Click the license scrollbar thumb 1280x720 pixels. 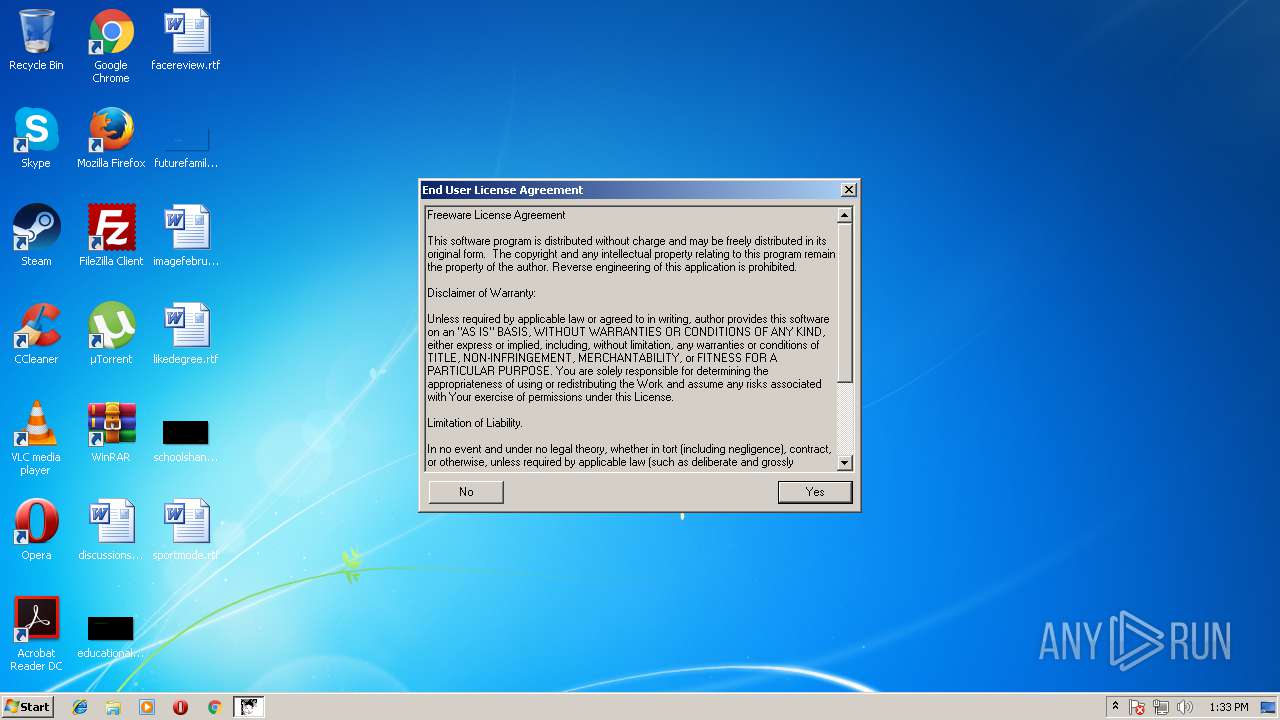[845, 303]
